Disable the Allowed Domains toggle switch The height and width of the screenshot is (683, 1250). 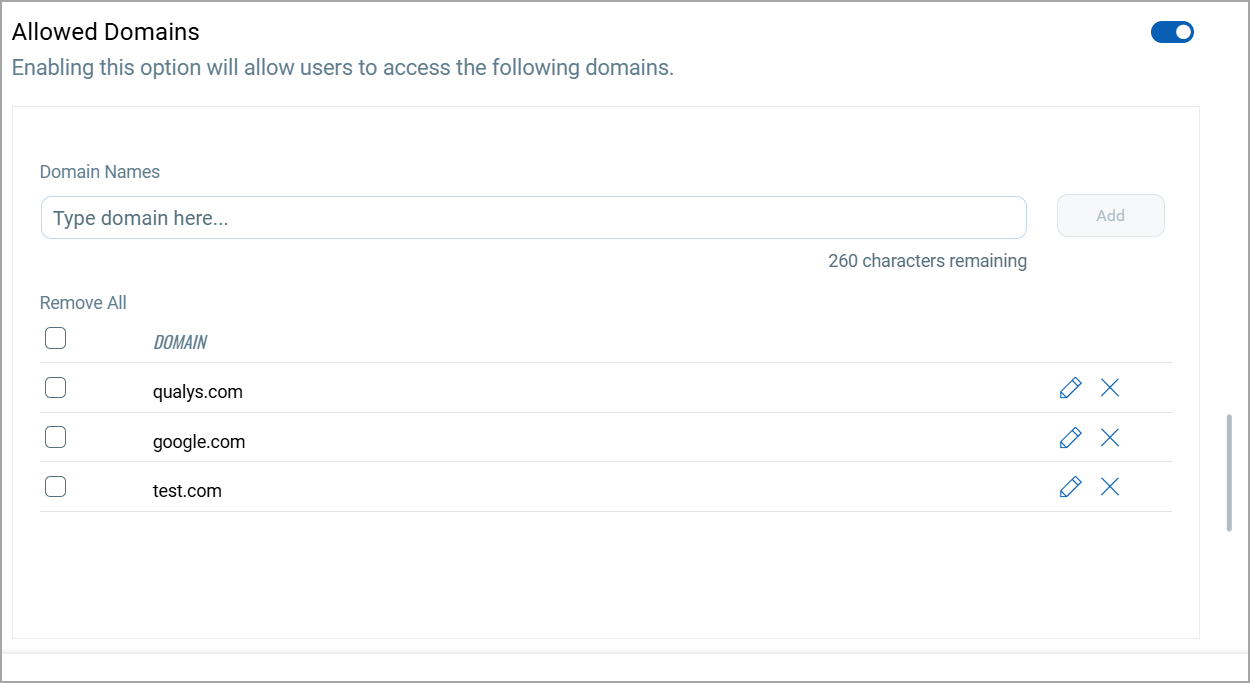point(1172,32)
